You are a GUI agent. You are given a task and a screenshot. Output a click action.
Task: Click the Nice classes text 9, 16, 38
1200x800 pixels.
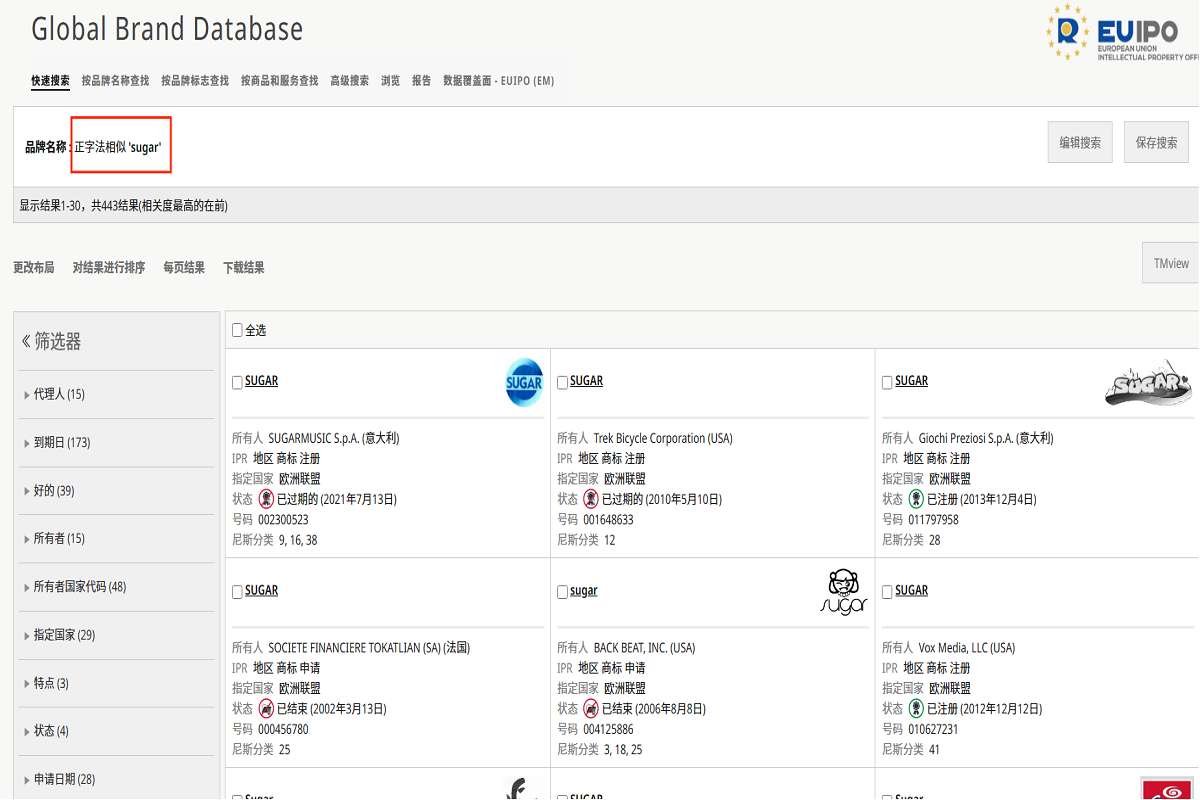pos(298,540)
